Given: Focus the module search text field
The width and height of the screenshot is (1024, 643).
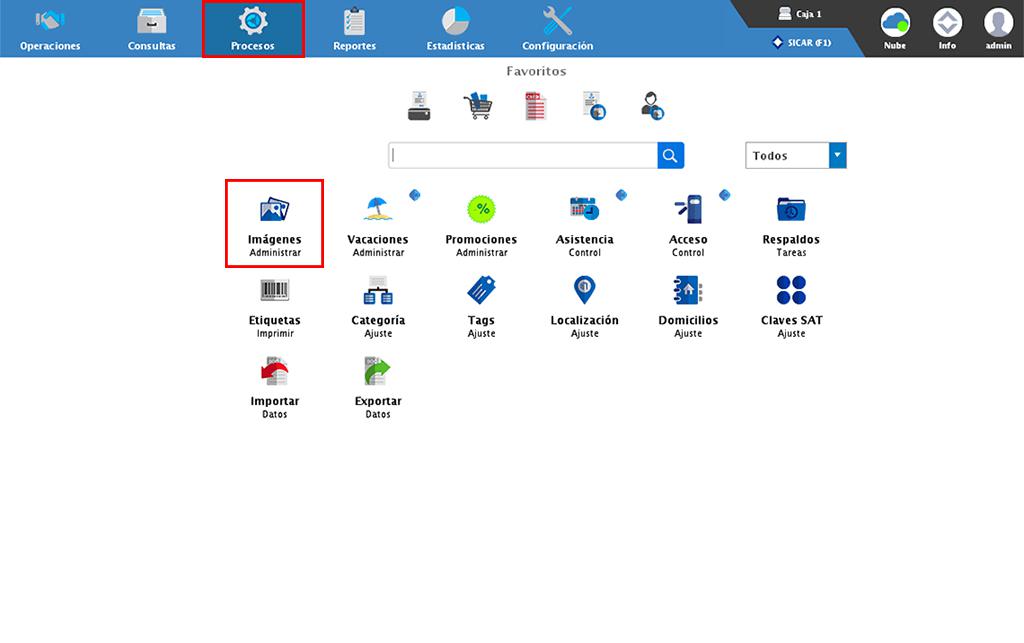Looking at the screenshot, I should [523, 155].
